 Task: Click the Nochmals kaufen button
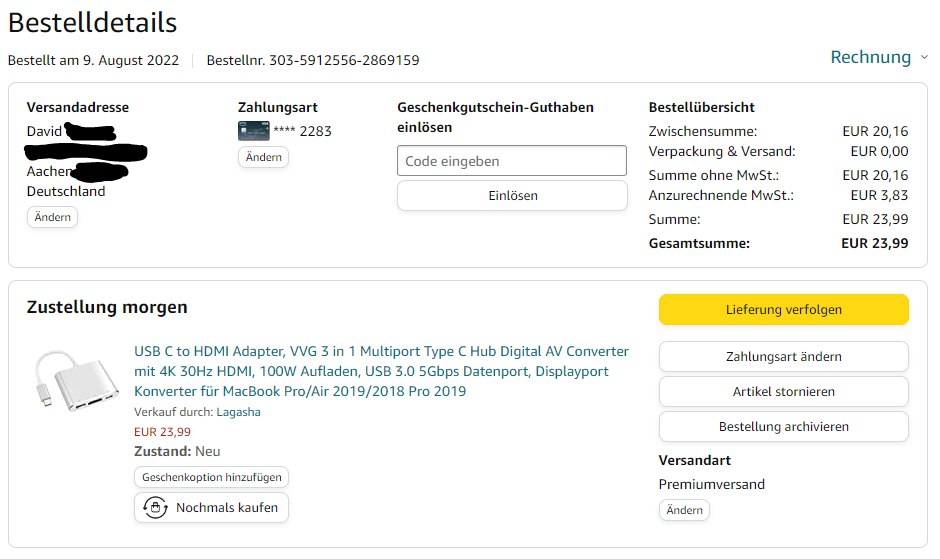click(212, 508)
